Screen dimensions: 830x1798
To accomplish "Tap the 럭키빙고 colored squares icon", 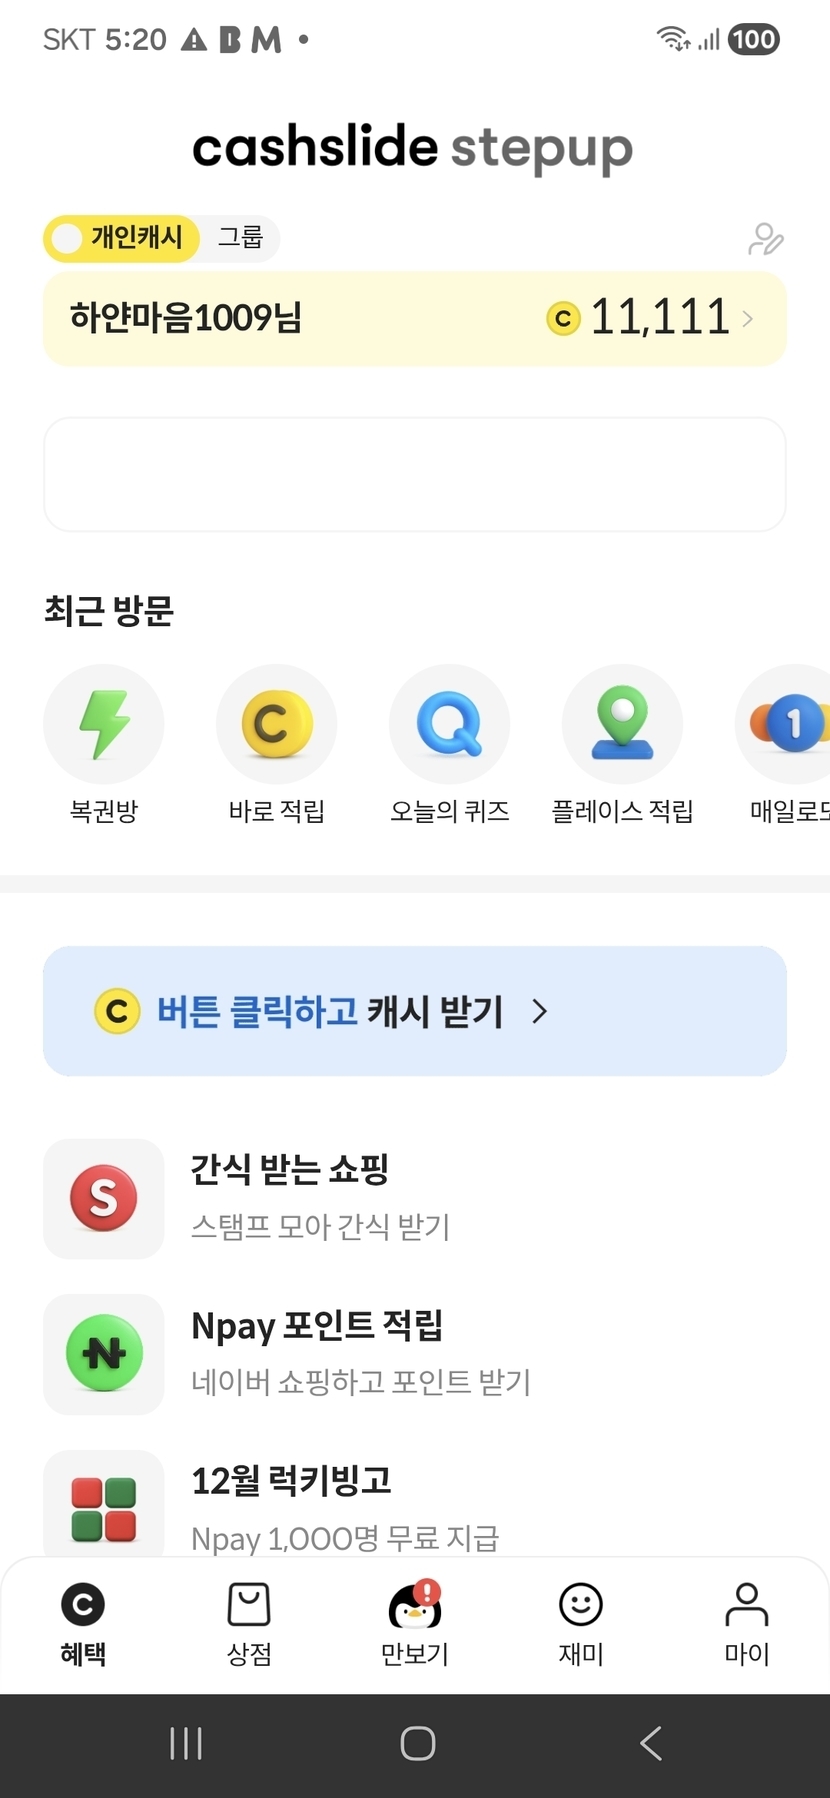I will [x=104, y=1508].
